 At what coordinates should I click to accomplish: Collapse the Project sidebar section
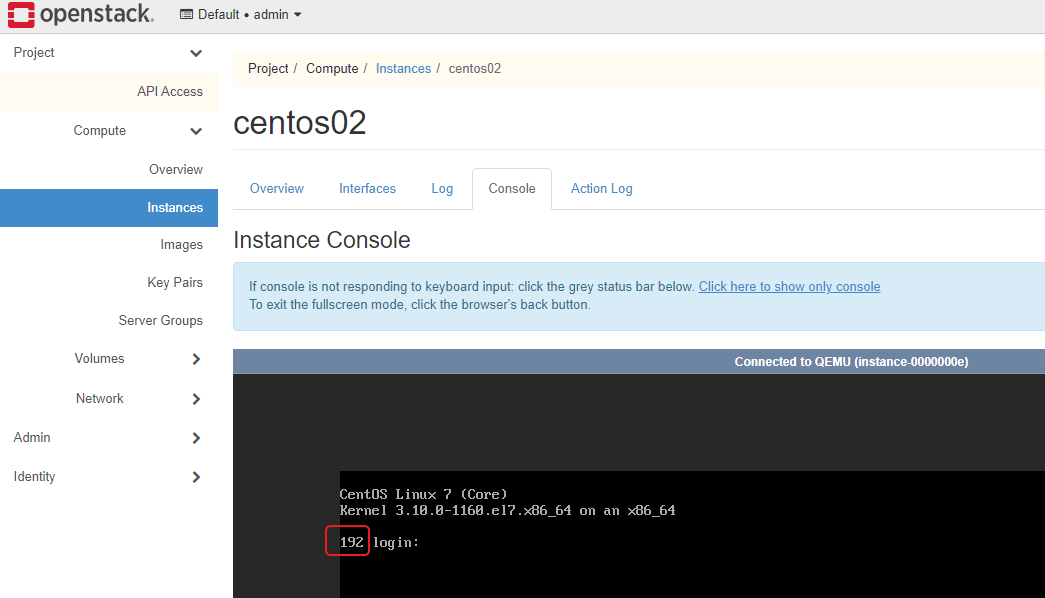tap(196, 53)
